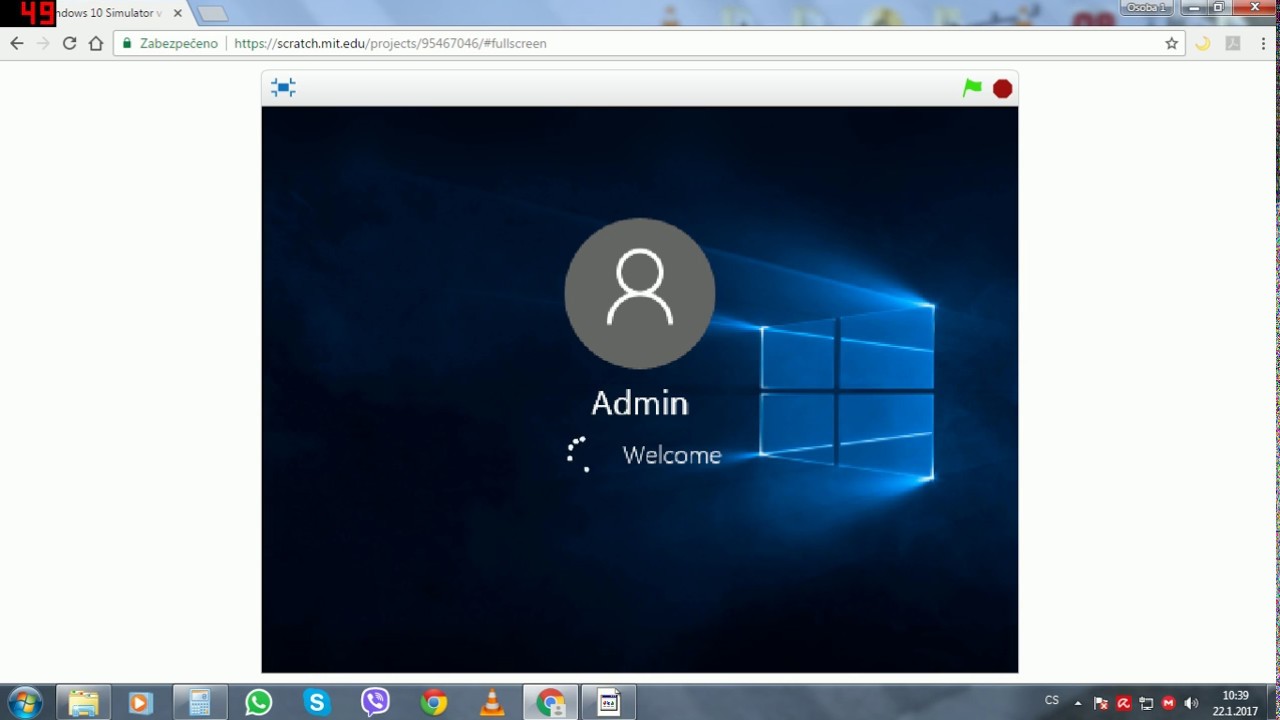Click the Welcome text

click(x=672, y=455)
